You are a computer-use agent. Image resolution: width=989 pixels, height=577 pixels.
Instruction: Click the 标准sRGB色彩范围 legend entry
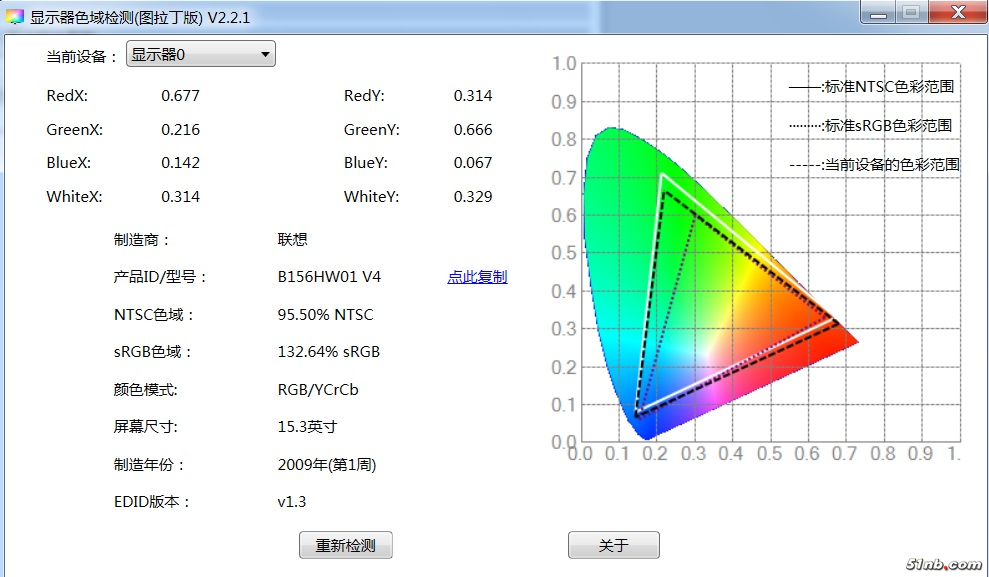(870, 125)
